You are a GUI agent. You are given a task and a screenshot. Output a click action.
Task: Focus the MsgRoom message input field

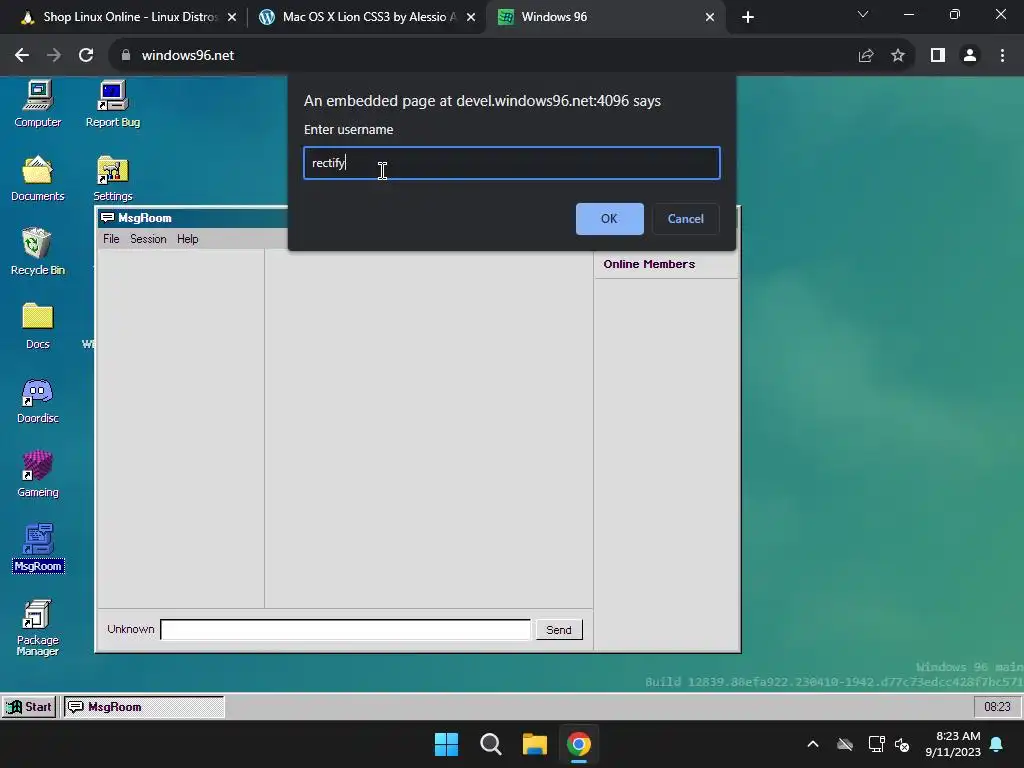tap(345, 630)
